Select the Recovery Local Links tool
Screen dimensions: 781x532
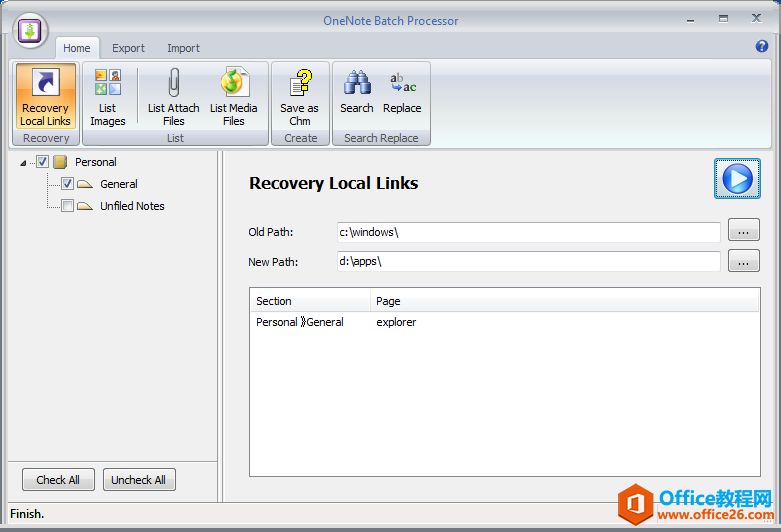[46, 97]
